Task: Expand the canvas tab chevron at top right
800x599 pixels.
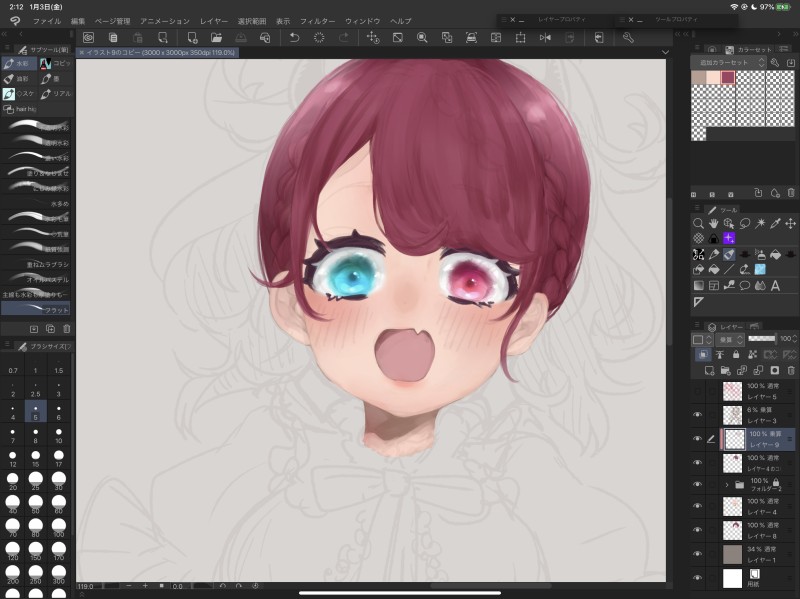Action: 665,52
